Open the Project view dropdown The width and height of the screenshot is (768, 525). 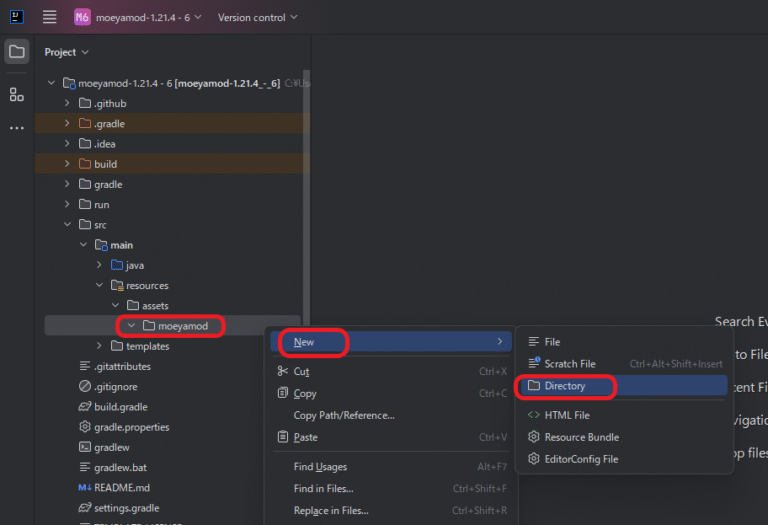tap(67, 52)
